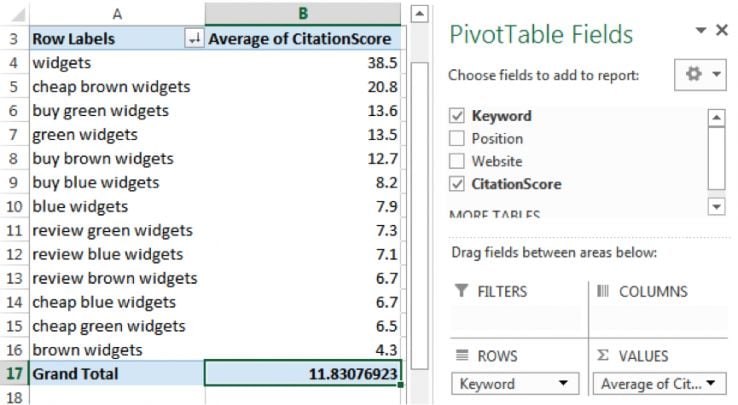
Task: Select the Grand Total value cell
Action: [x=302, y=374]
